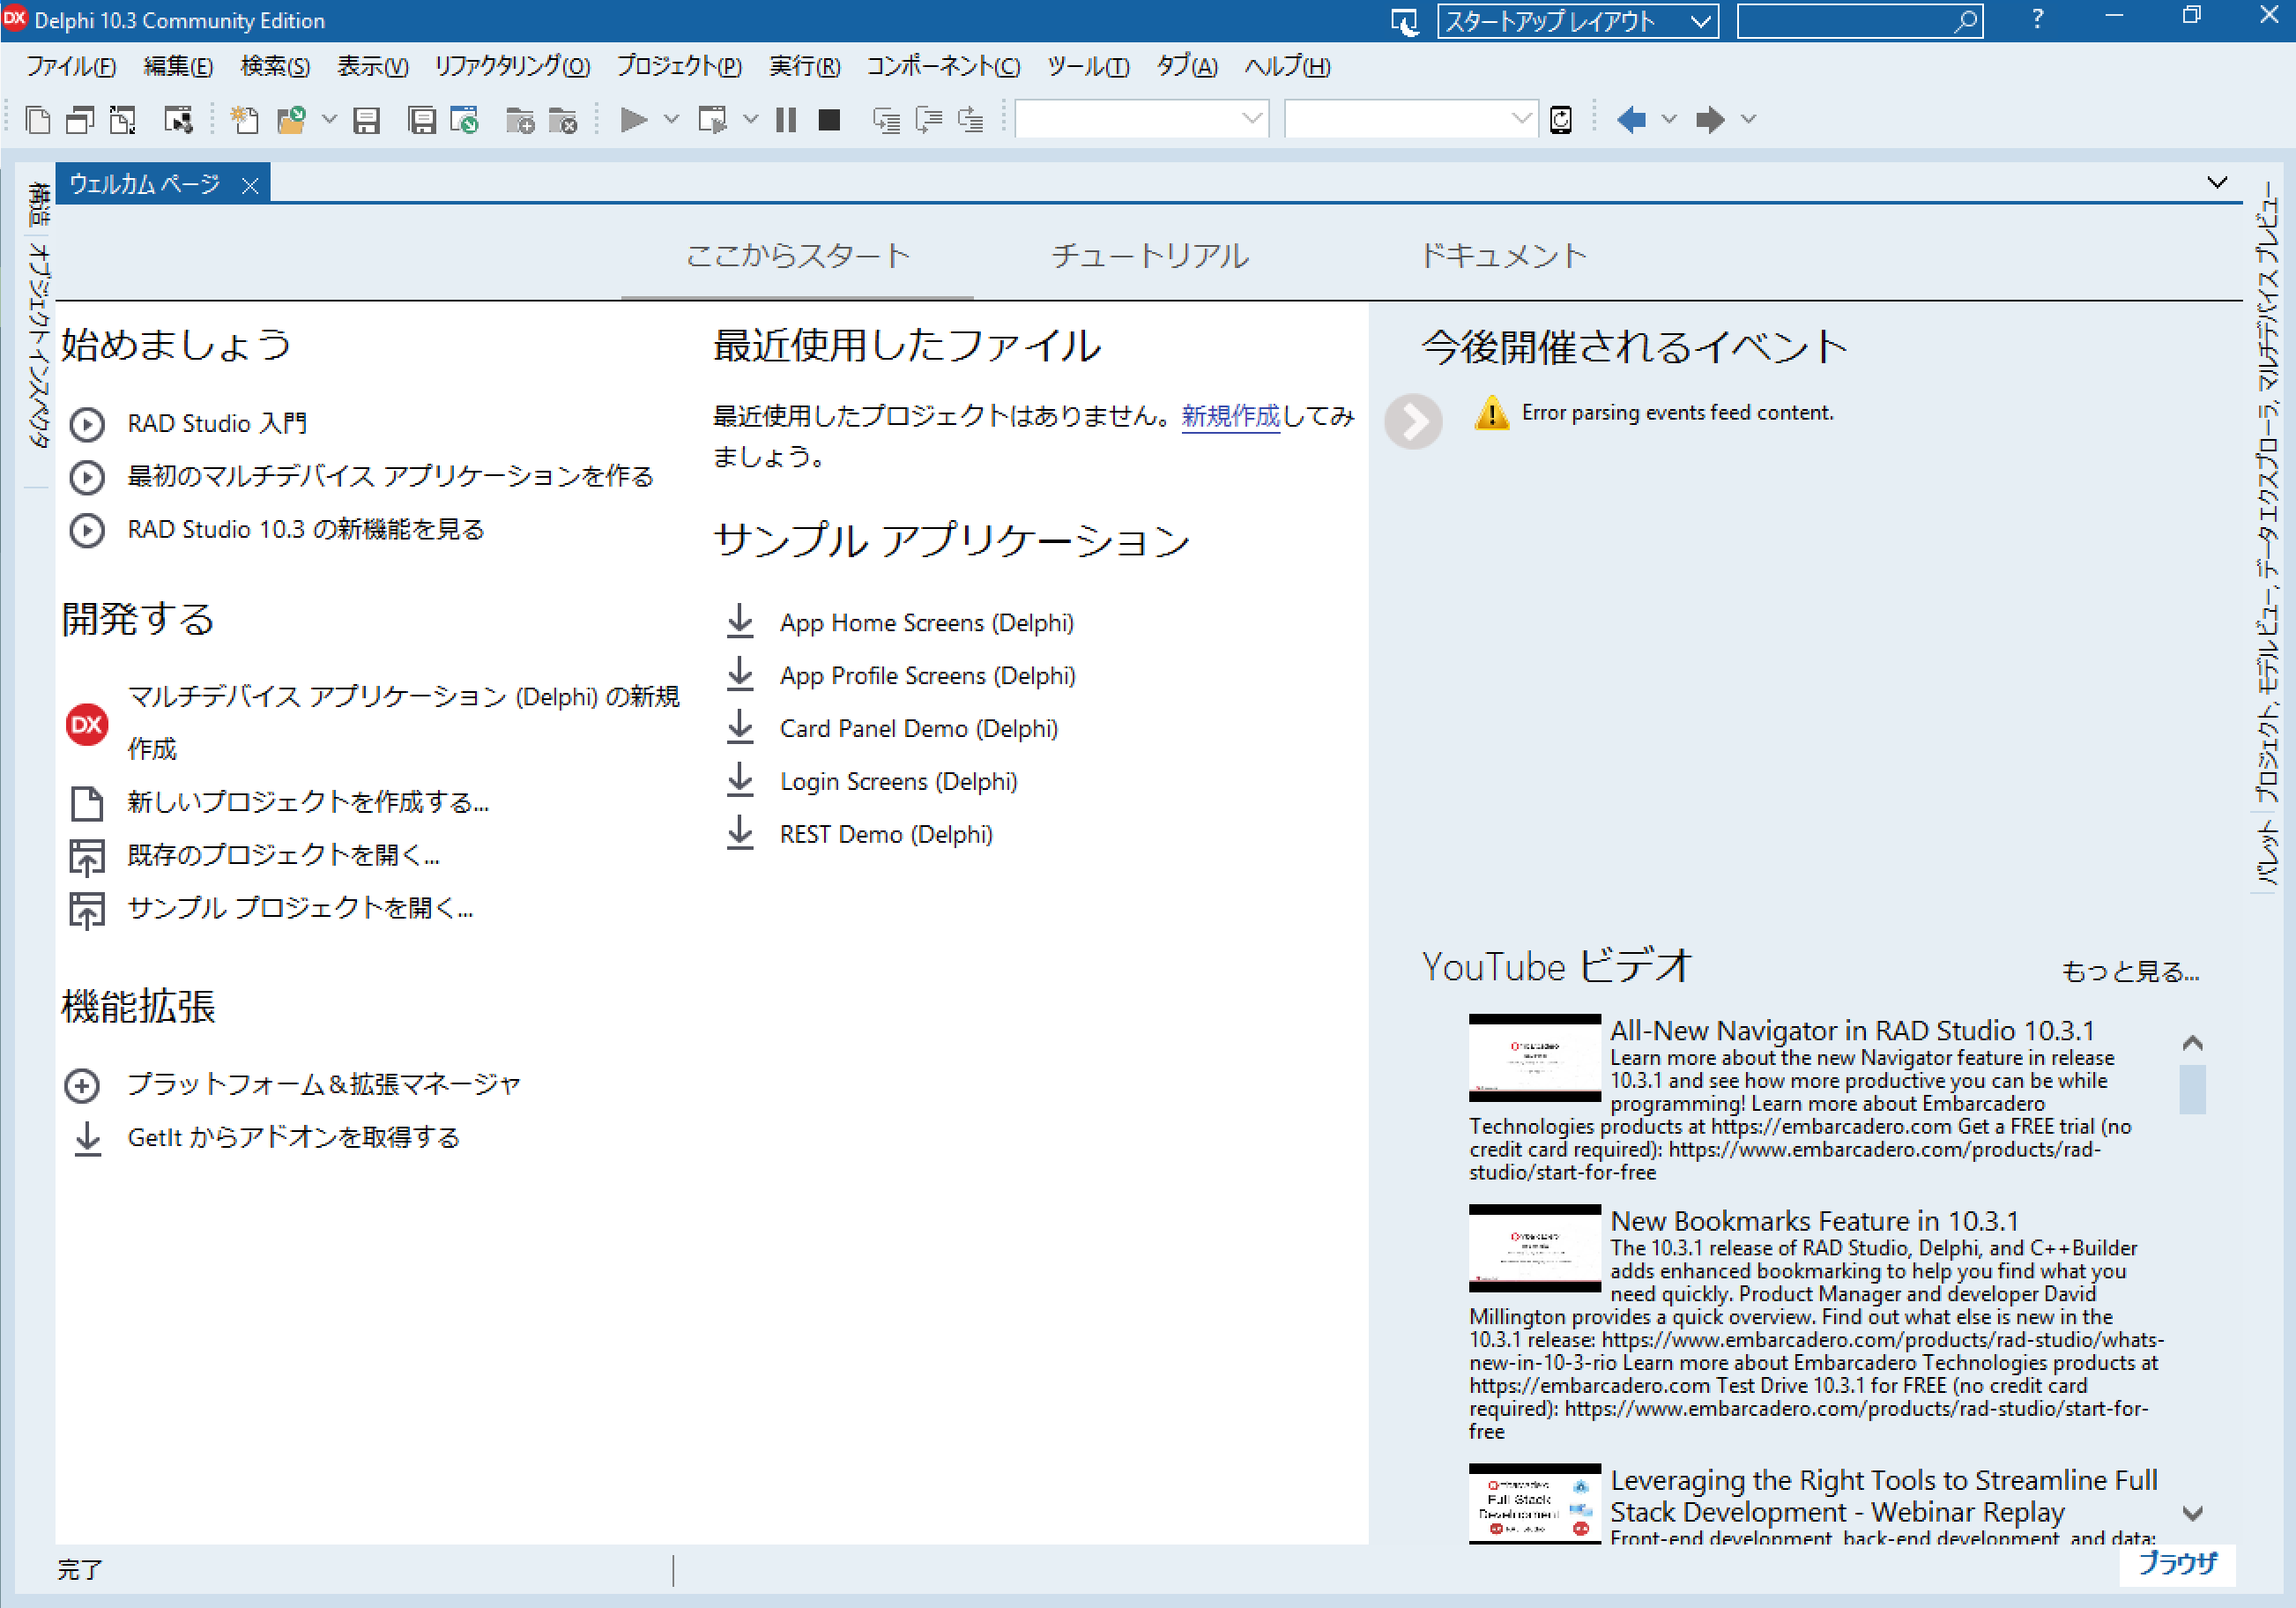This screenshot has width=2296, height=1608.
Task: Open the プロジェクト(P) menu
Action: (679, 67)
